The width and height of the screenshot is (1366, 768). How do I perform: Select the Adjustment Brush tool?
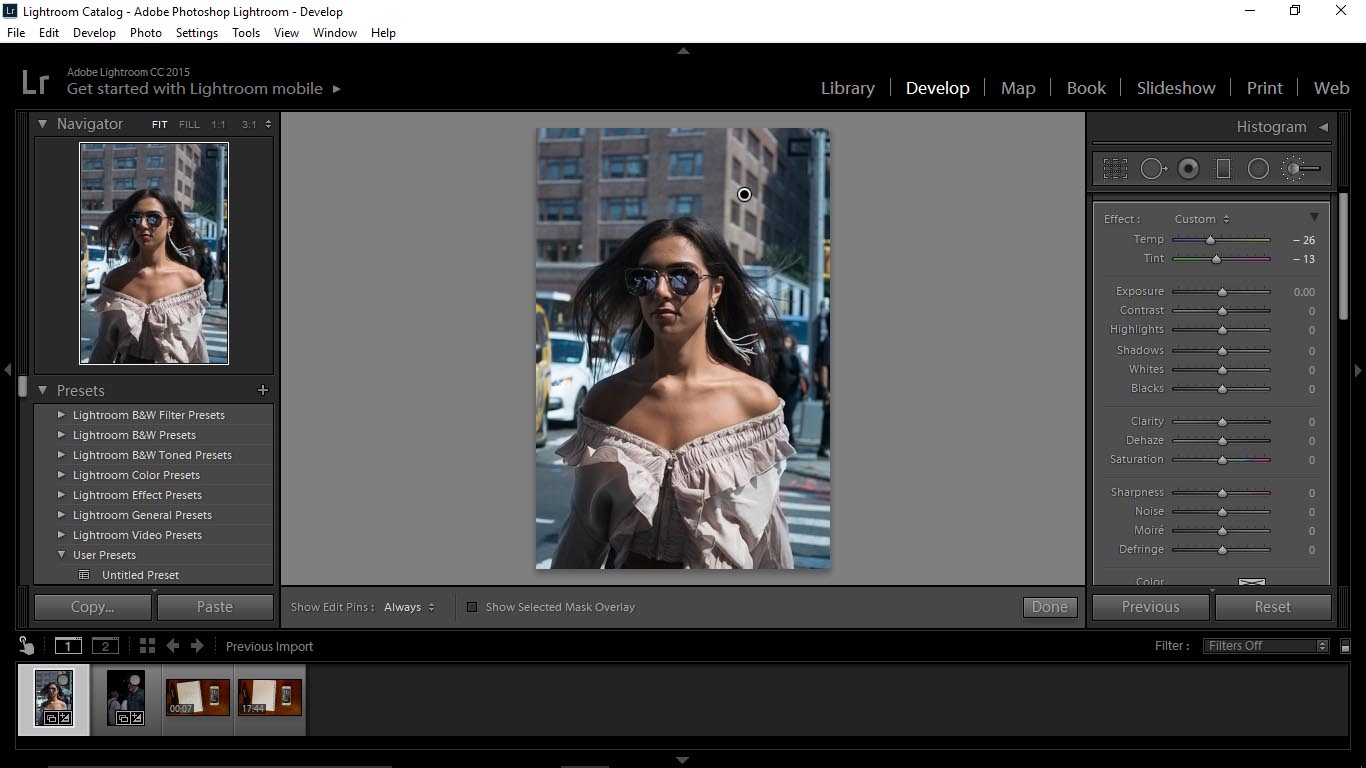point(1301,169)
